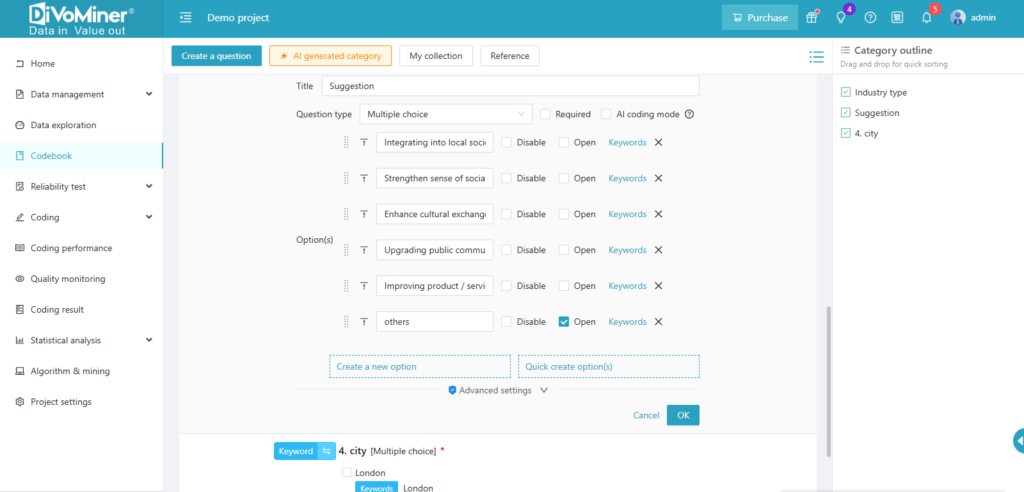Click the OK button

point(683,415)
